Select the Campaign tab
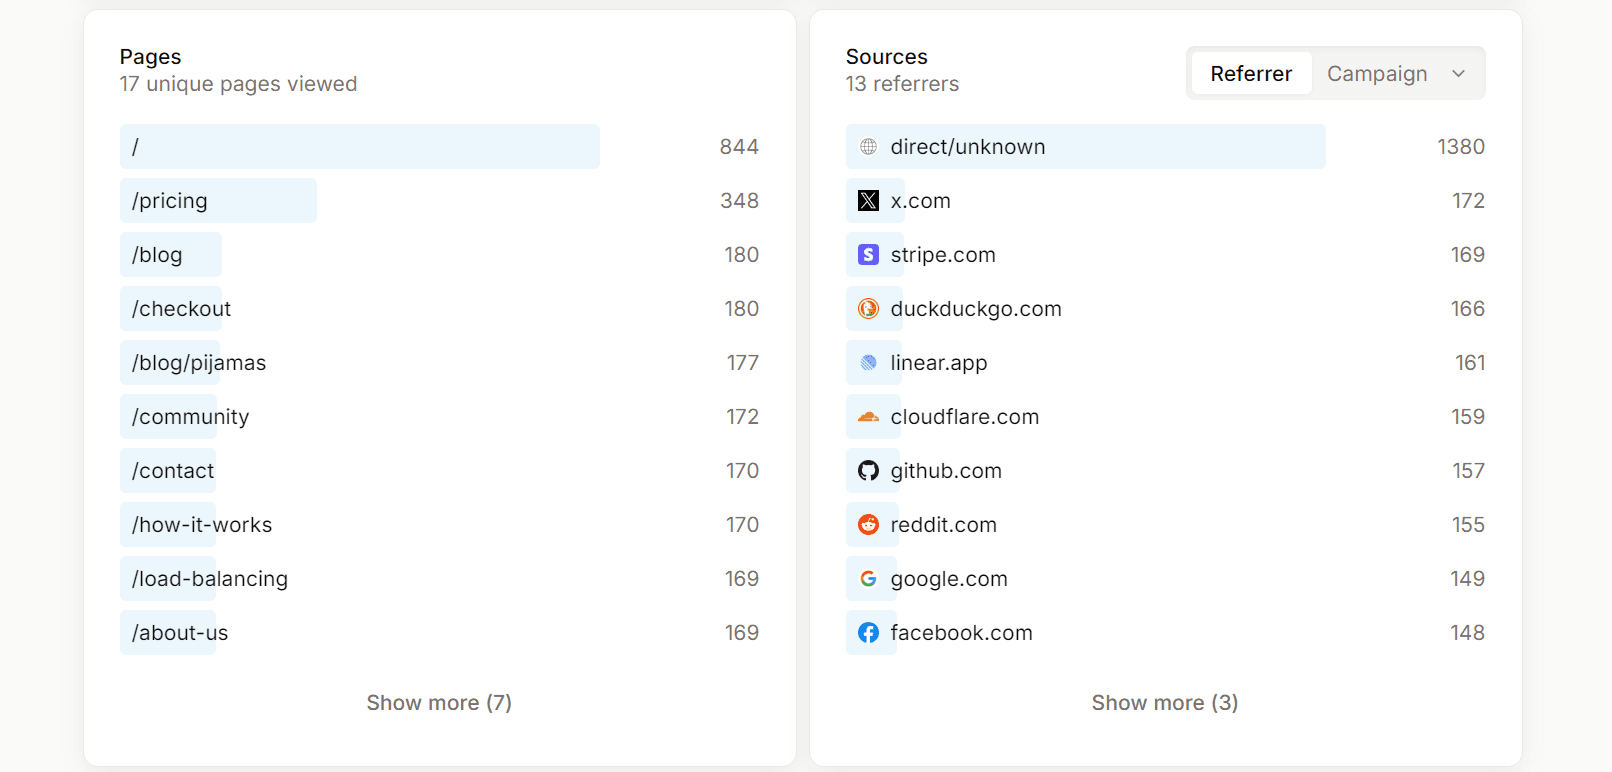This screenshot has height=772, width=1612. pyautogui.click(x=1376, y=74)
